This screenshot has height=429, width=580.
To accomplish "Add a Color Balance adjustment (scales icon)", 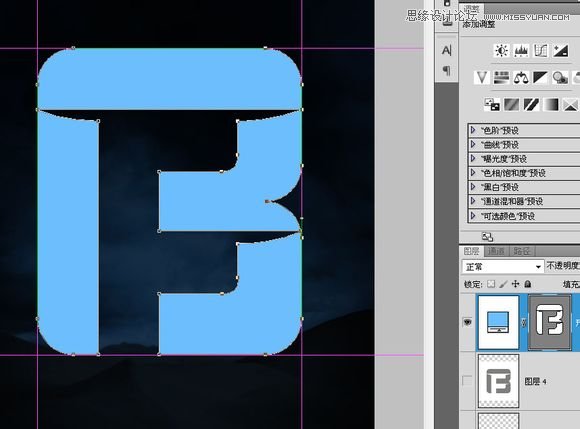I will tap(521, 78).
